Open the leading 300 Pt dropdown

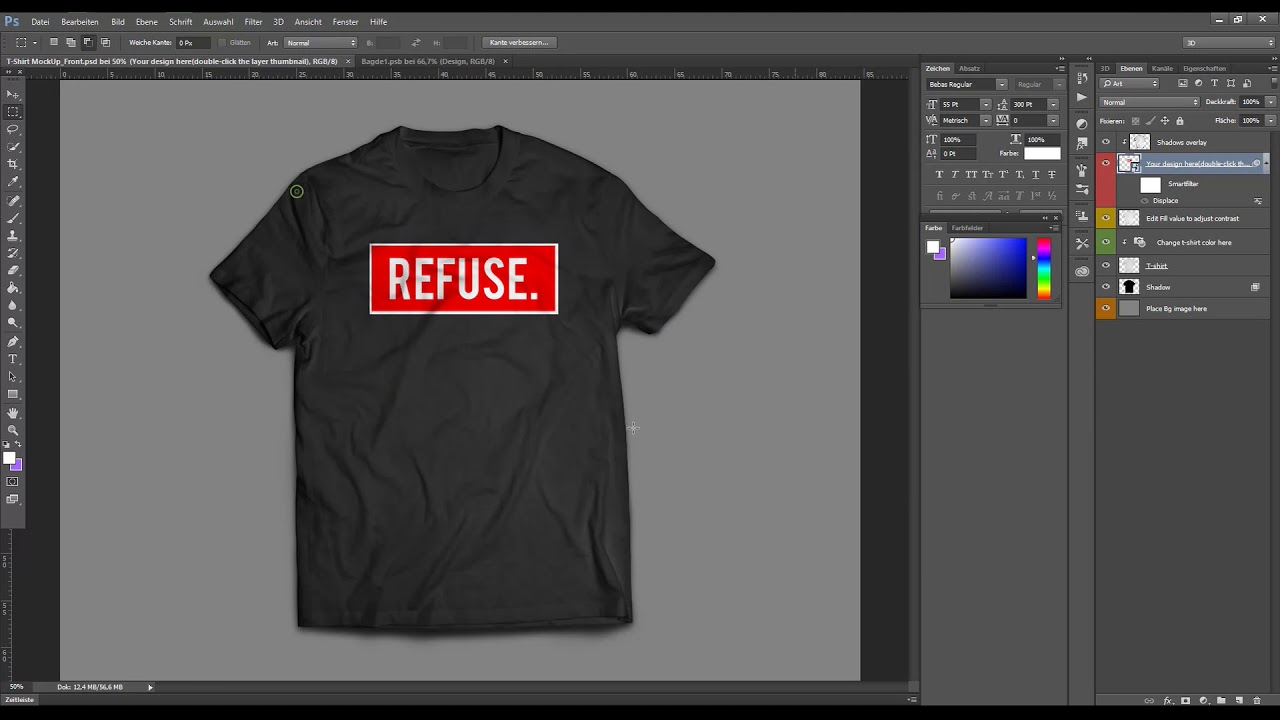click(x=1053, y=104)
